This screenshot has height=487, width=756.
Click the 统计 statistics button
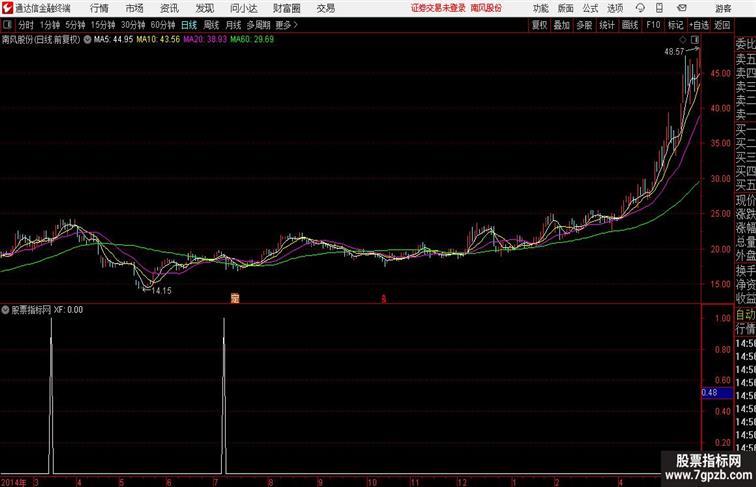tap(607, 25)
